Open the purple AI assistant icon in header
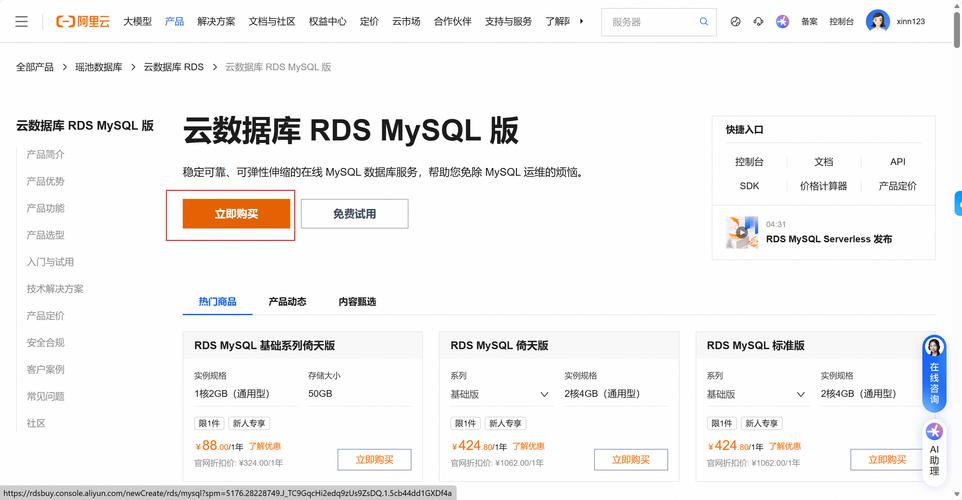Viewport: 962px width, 500px height. 782,21
